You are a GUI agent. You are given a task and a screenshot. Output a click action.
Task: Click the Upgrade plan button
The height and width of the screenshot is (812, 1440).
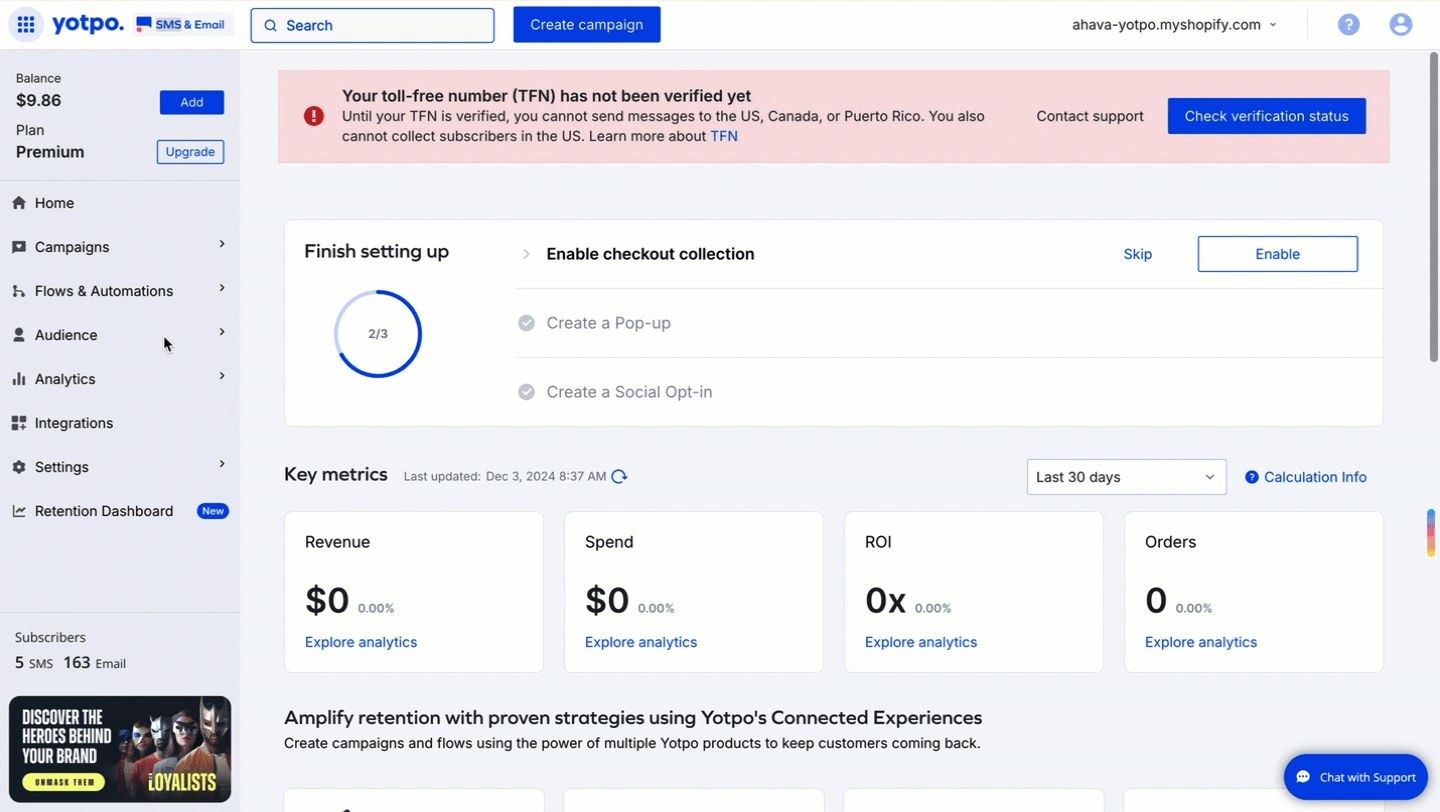[x=190, y=152]
